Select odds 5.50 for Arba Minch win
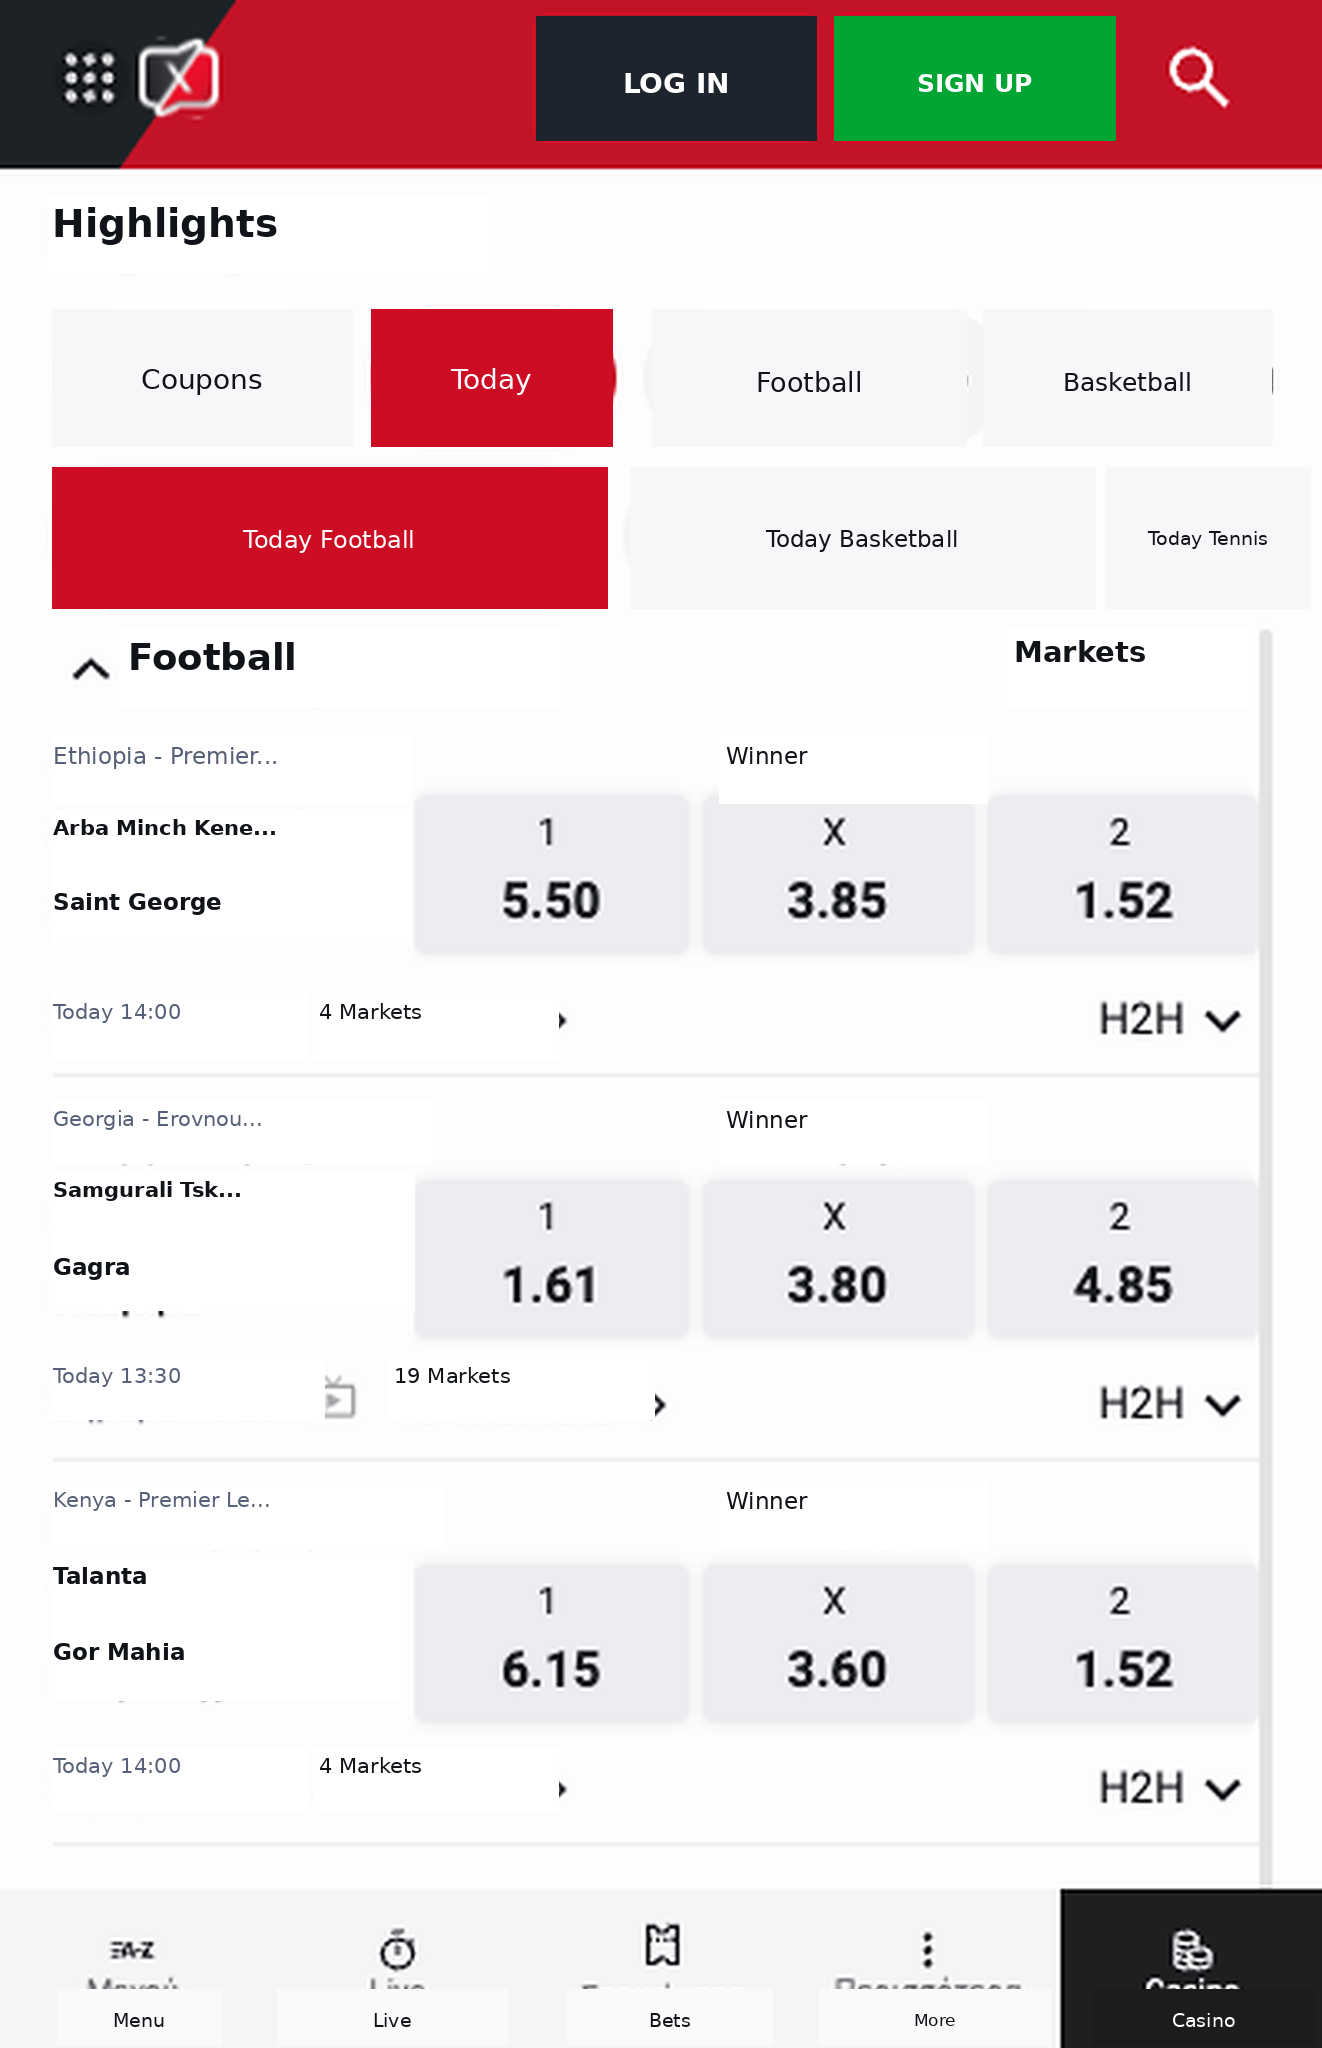 coord(551,873)
